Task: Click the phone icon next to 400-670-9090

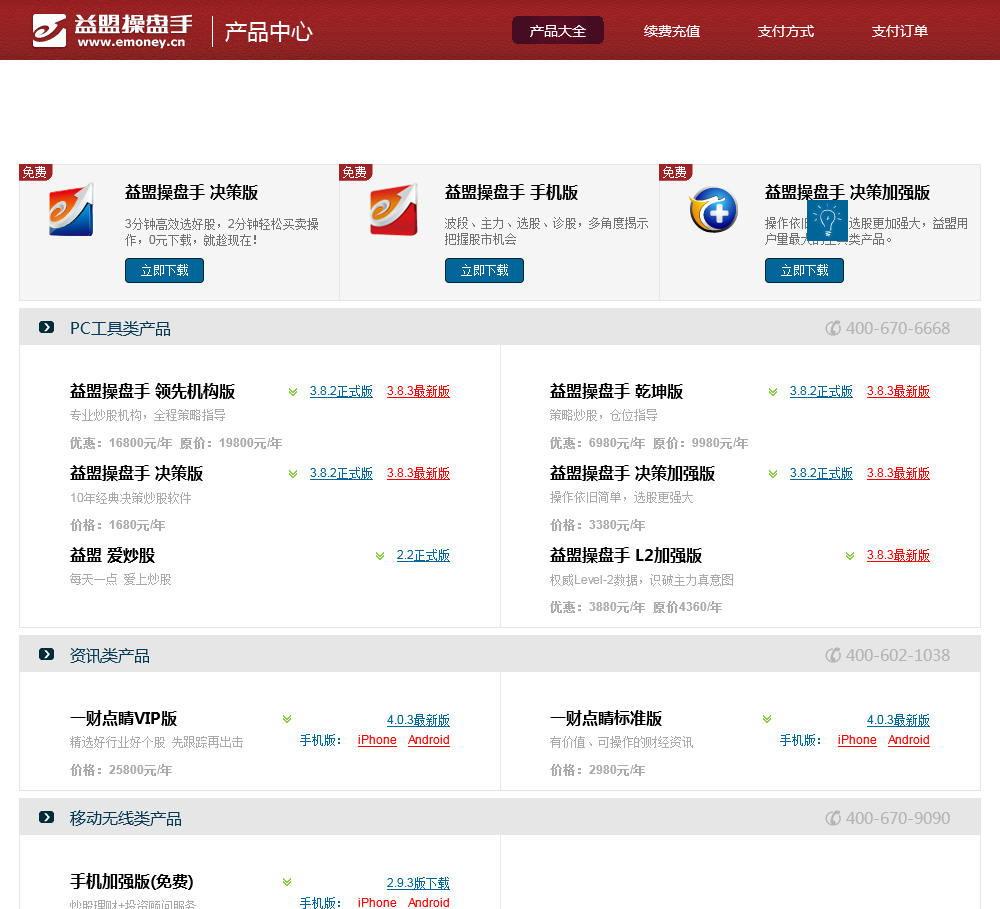Action: click(x=833, y=818)
